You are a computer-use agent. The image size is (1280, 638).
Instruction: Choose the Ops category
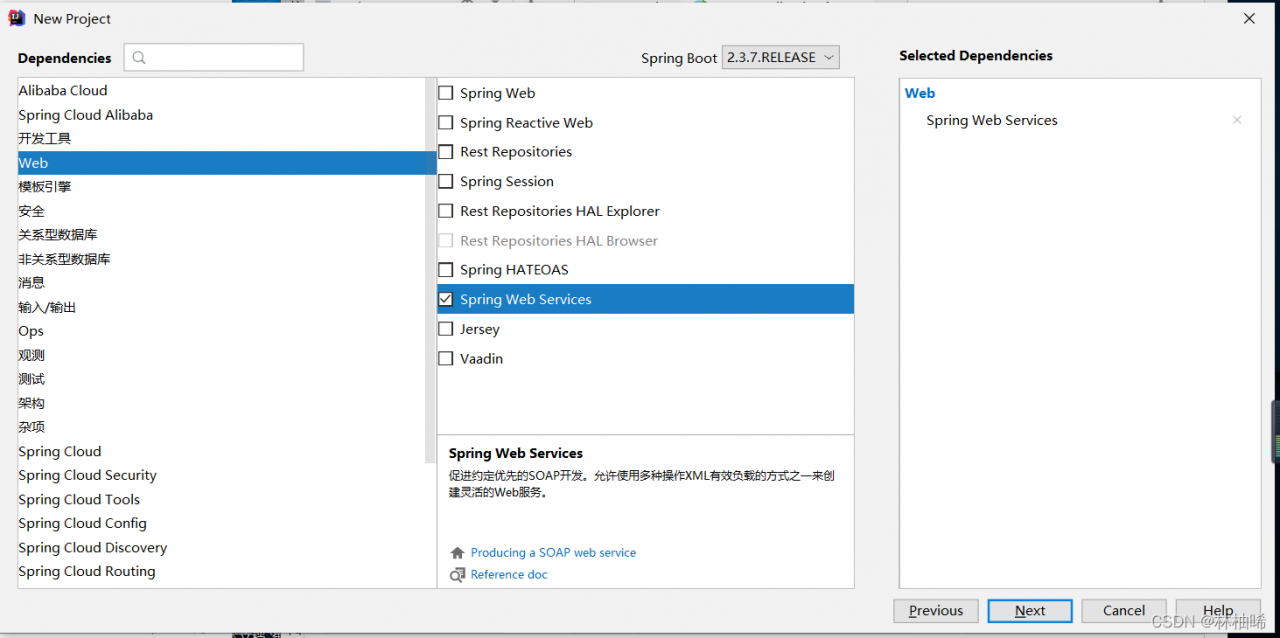point(221,331)
